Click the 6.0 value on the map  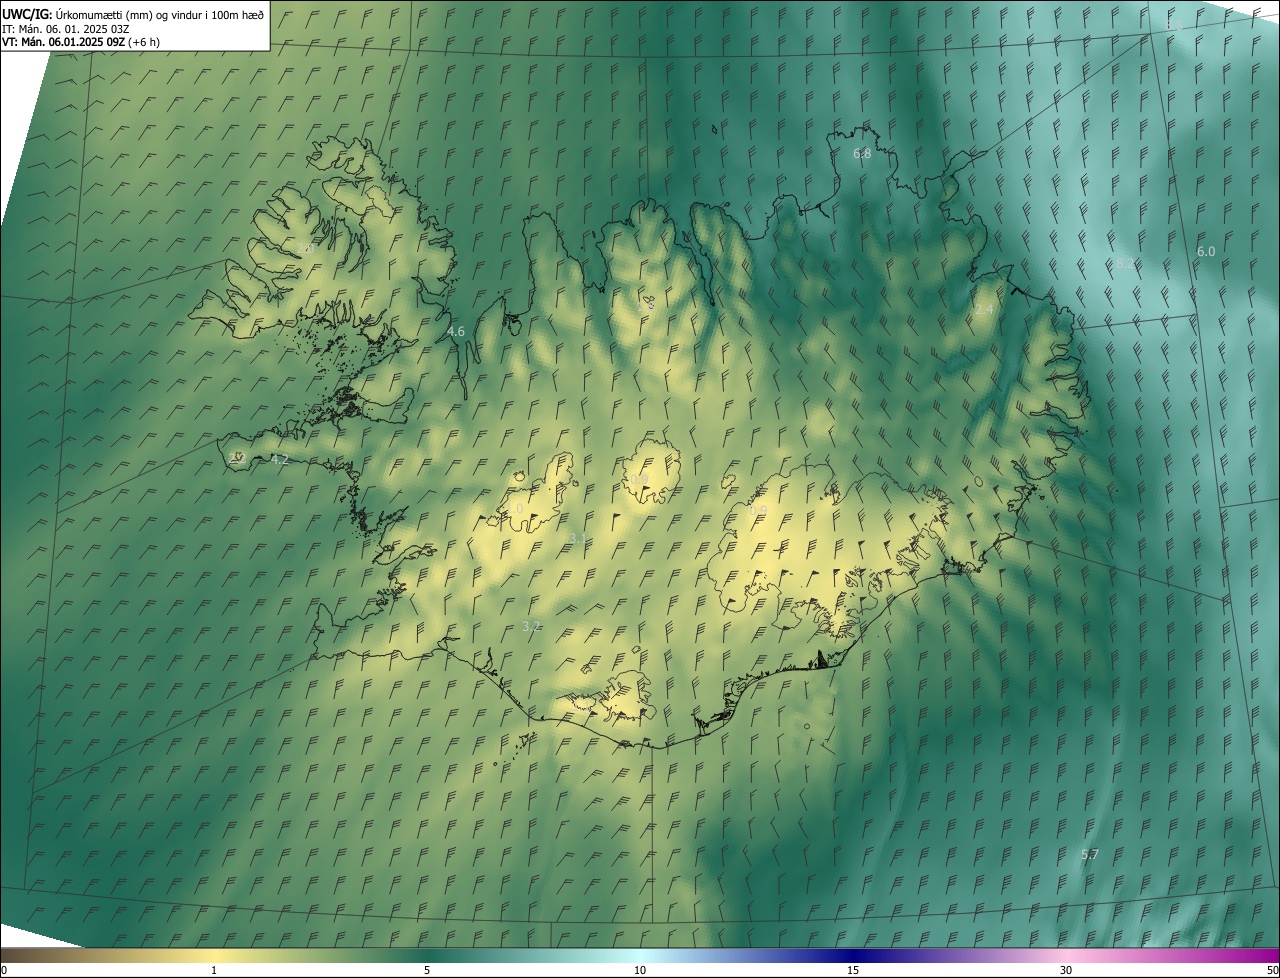1206,252
